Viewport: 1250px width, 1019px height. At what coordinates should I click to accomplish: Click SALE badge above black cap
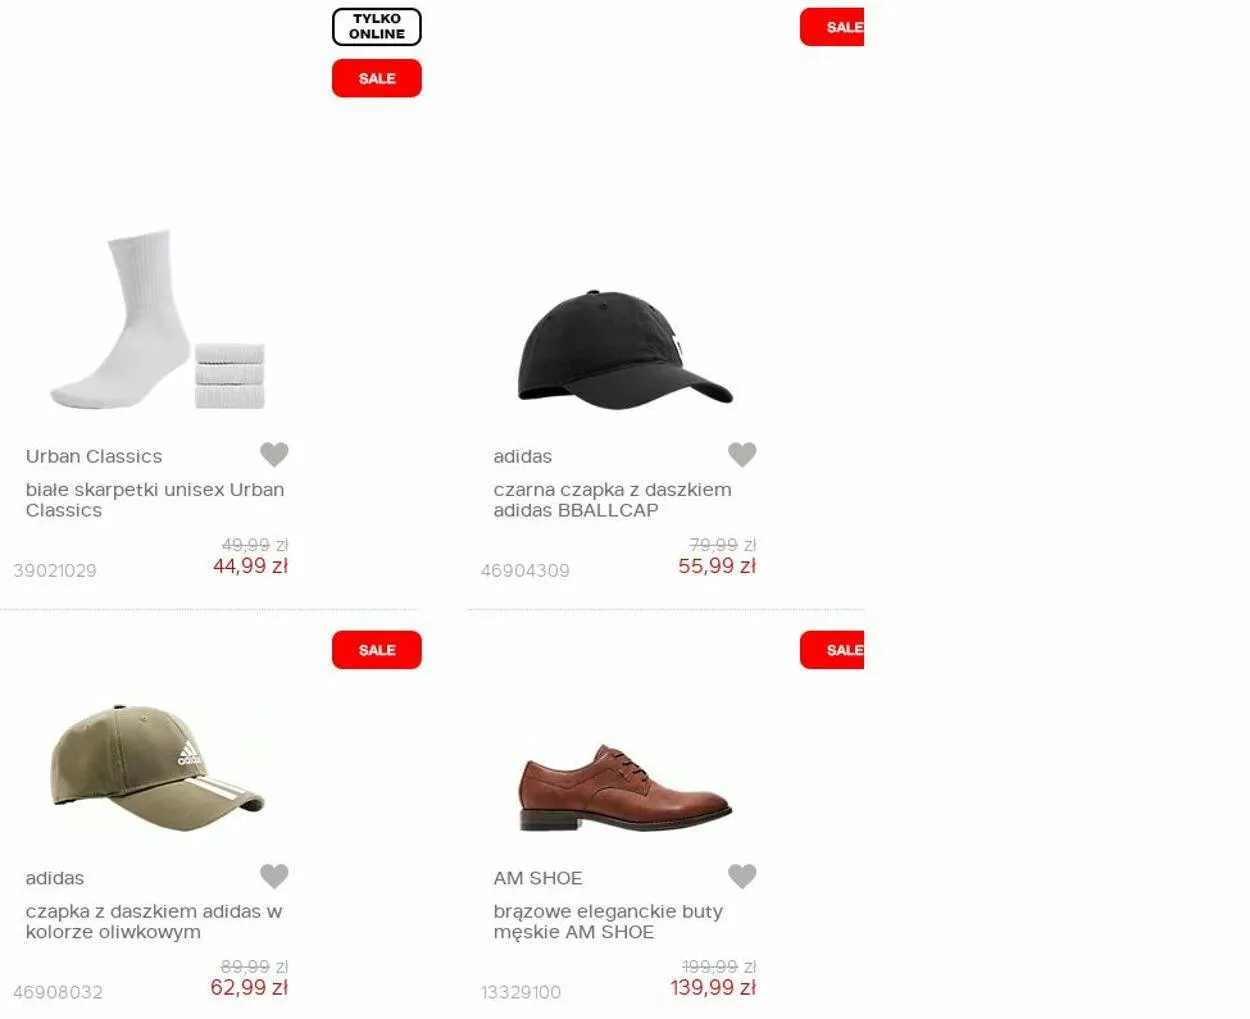832,27
